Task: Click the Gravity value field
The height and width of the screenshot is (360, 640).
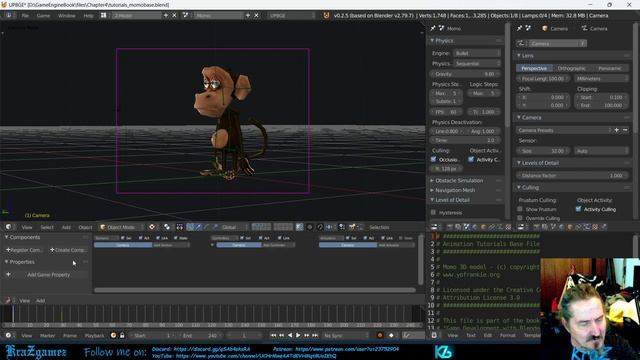Action: (x=466, y=74)
